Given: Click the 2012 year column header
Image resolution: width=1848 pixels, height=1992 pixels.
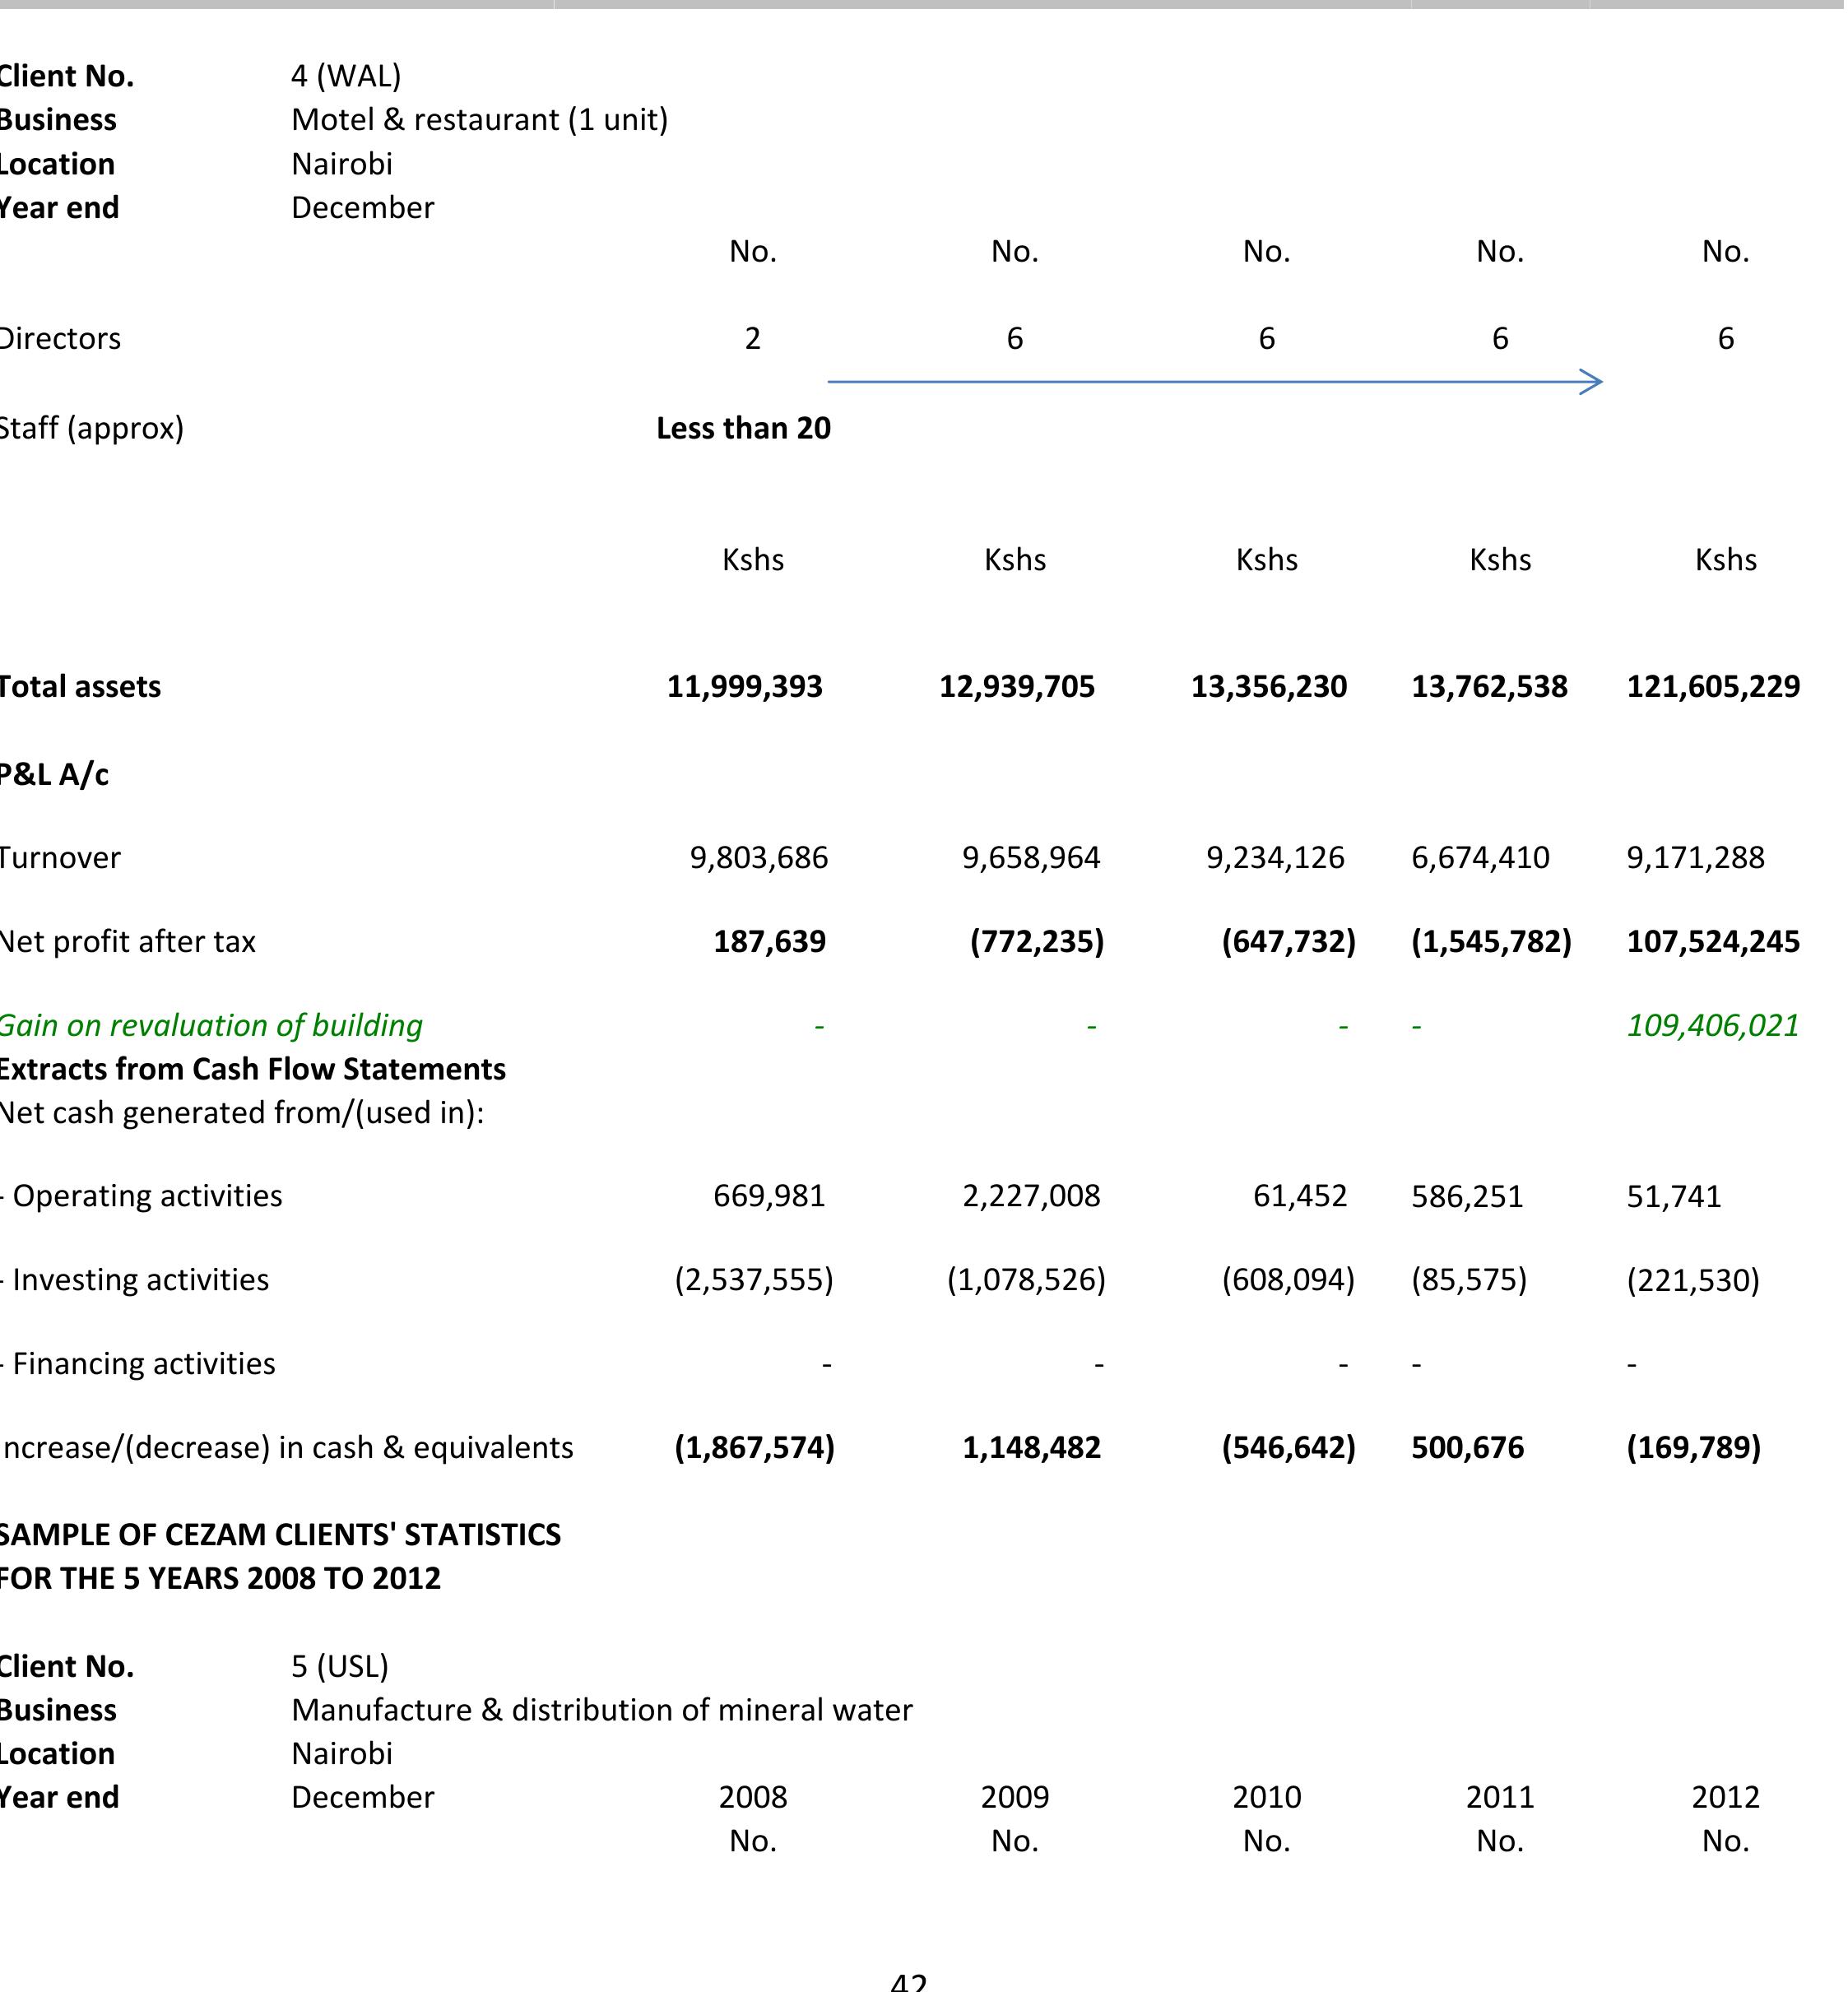Looking at the screenshot, I should pyautogui.click(x=1726, y=1798).
